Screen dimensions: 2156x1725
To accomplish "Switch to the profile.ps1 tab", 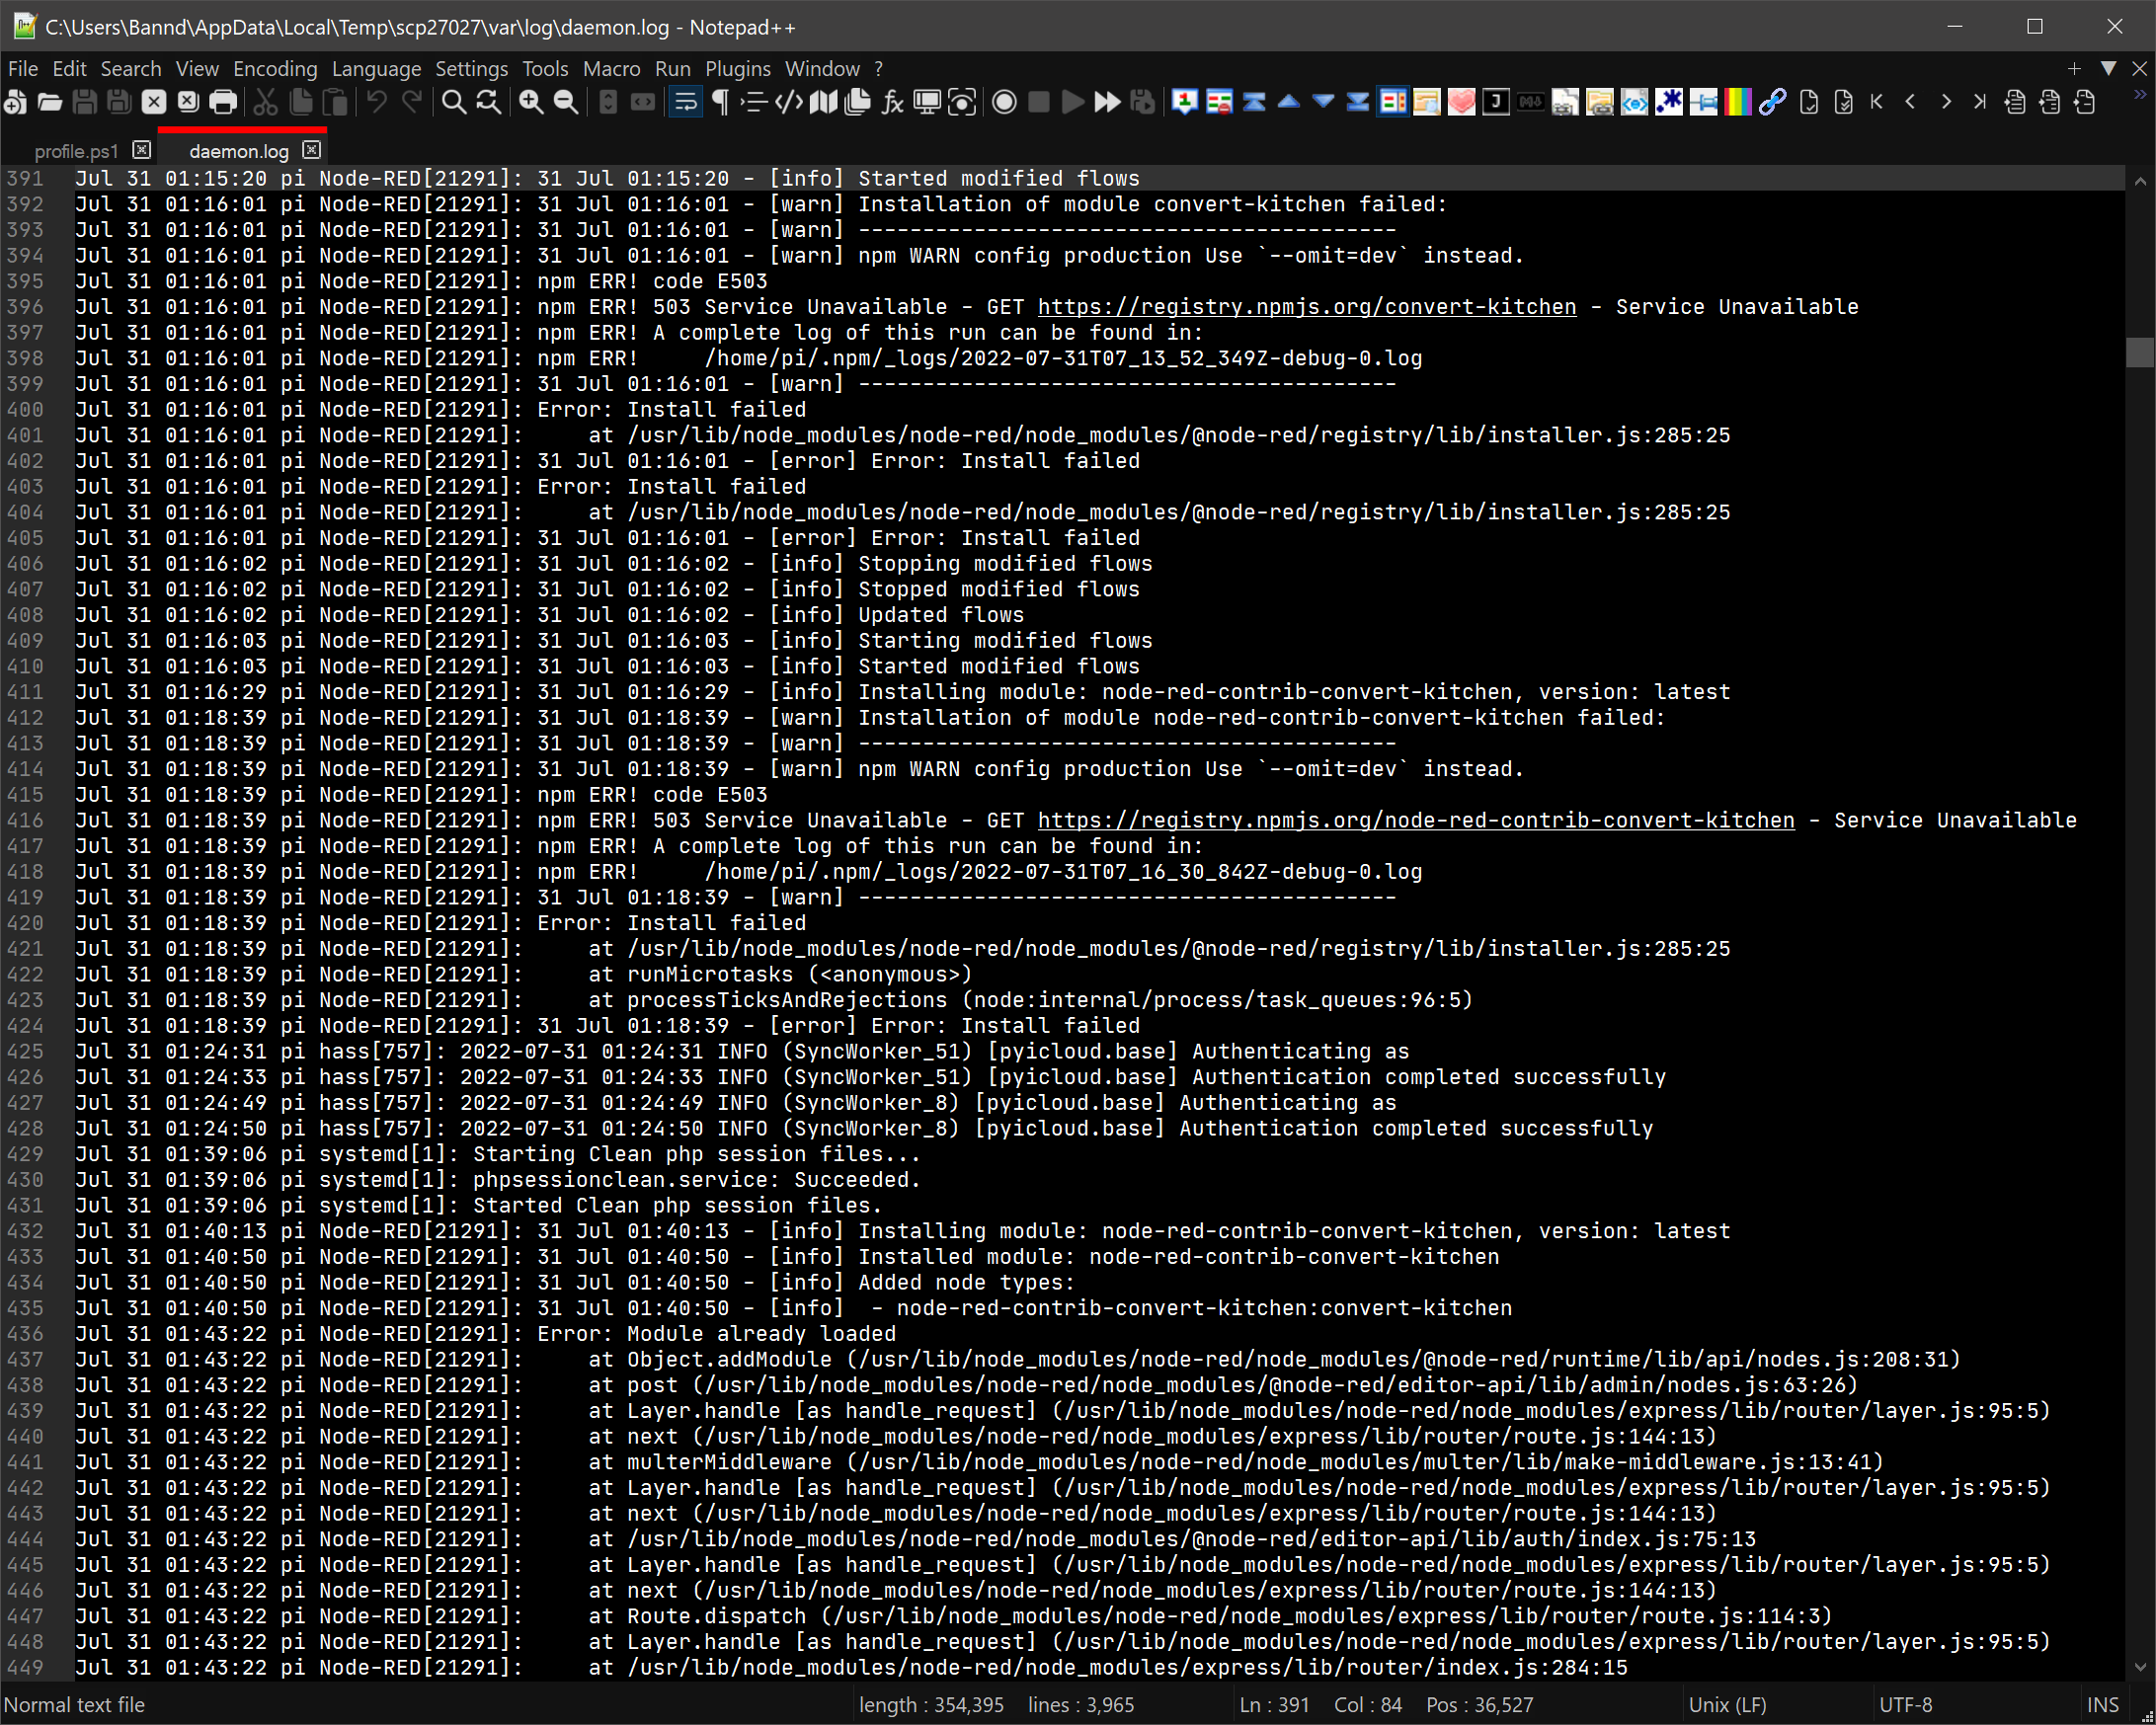I will tap(76, 151).
